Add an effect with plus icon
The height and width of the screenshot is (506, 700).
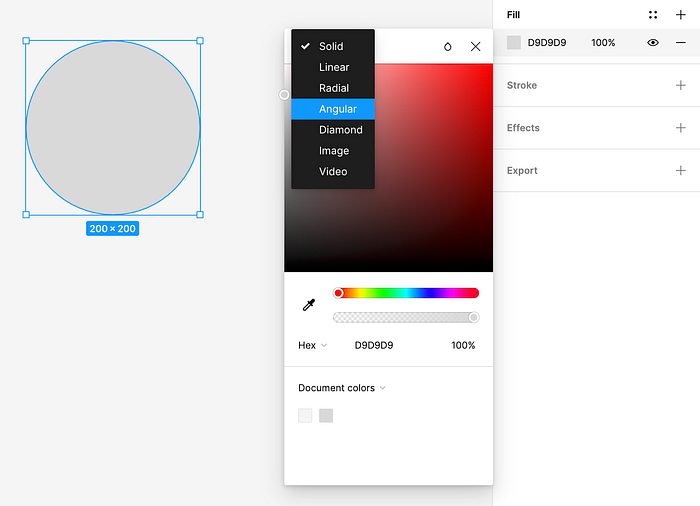pyautogui.click(x=680, y=128)
